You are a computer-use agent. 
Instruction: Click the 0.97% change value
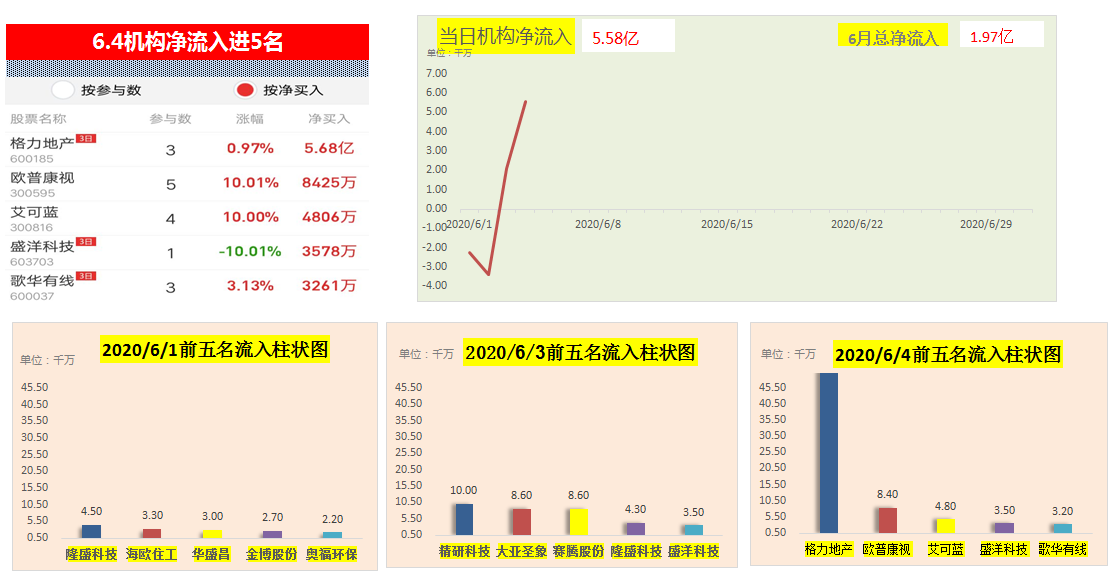250,148
